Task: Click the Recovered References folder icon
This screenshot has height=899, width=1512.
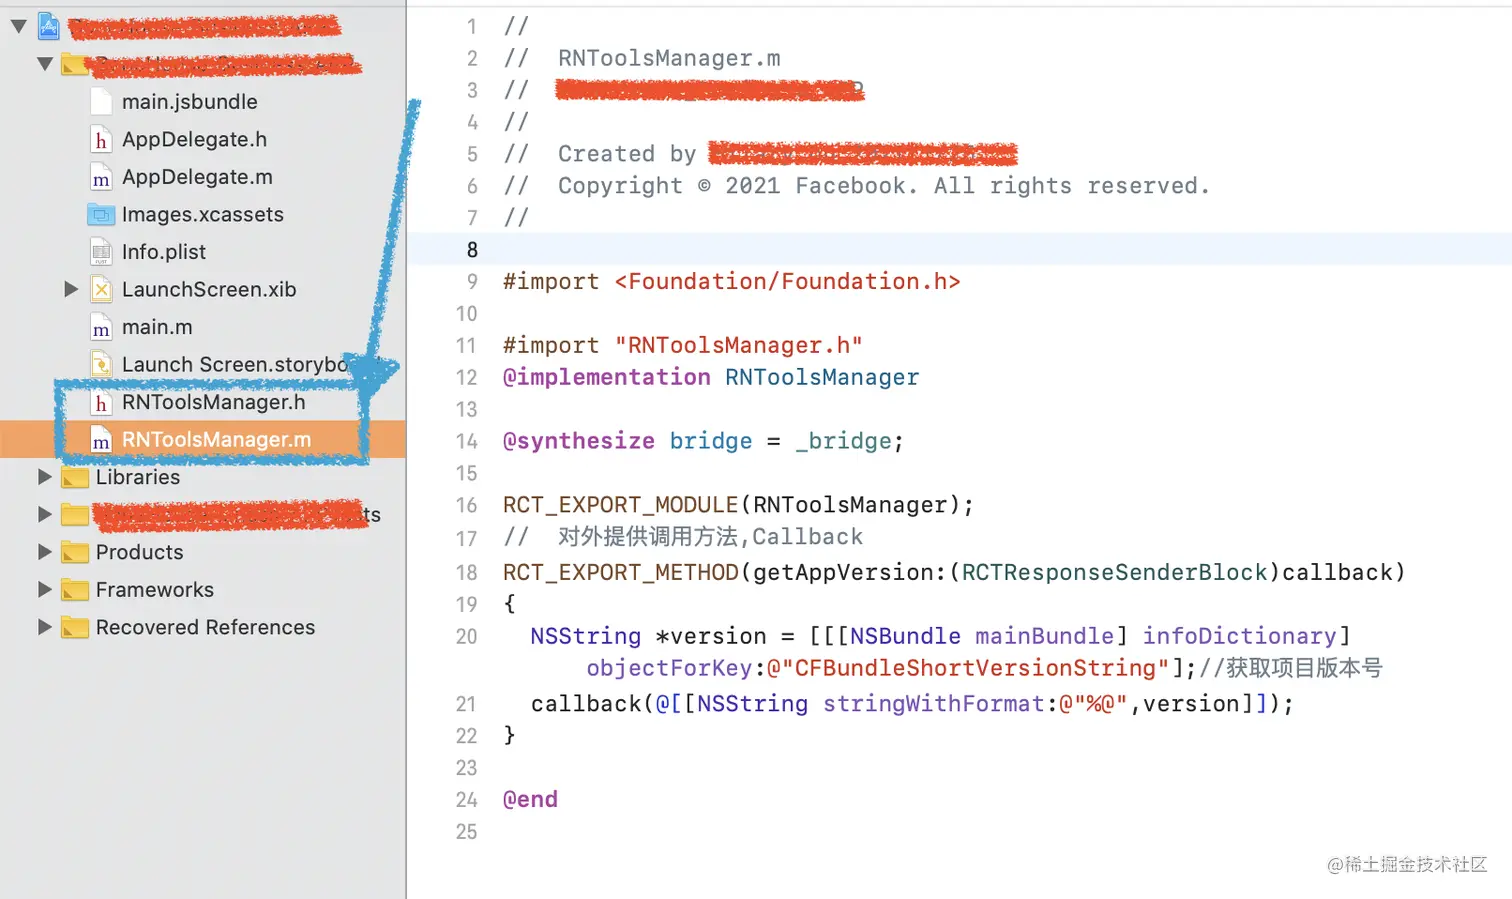Action: tap(74, 628)
